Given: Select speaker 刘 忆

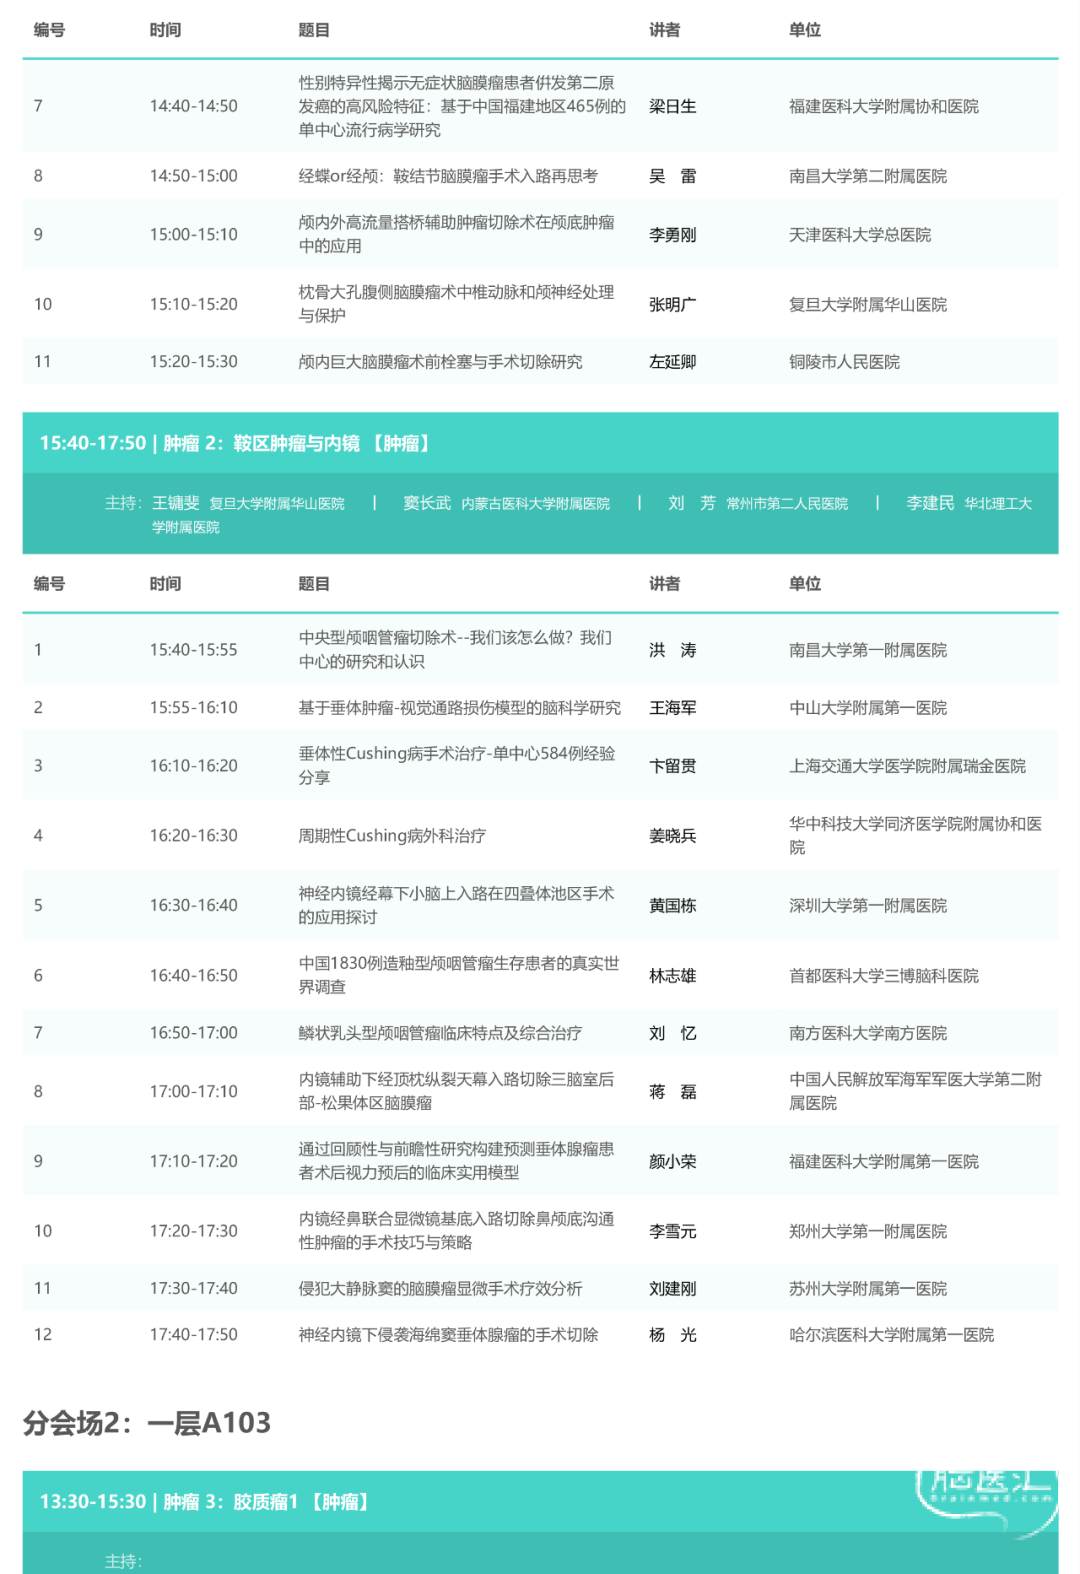Looking at the screenshot, I should coord(672,1033).
